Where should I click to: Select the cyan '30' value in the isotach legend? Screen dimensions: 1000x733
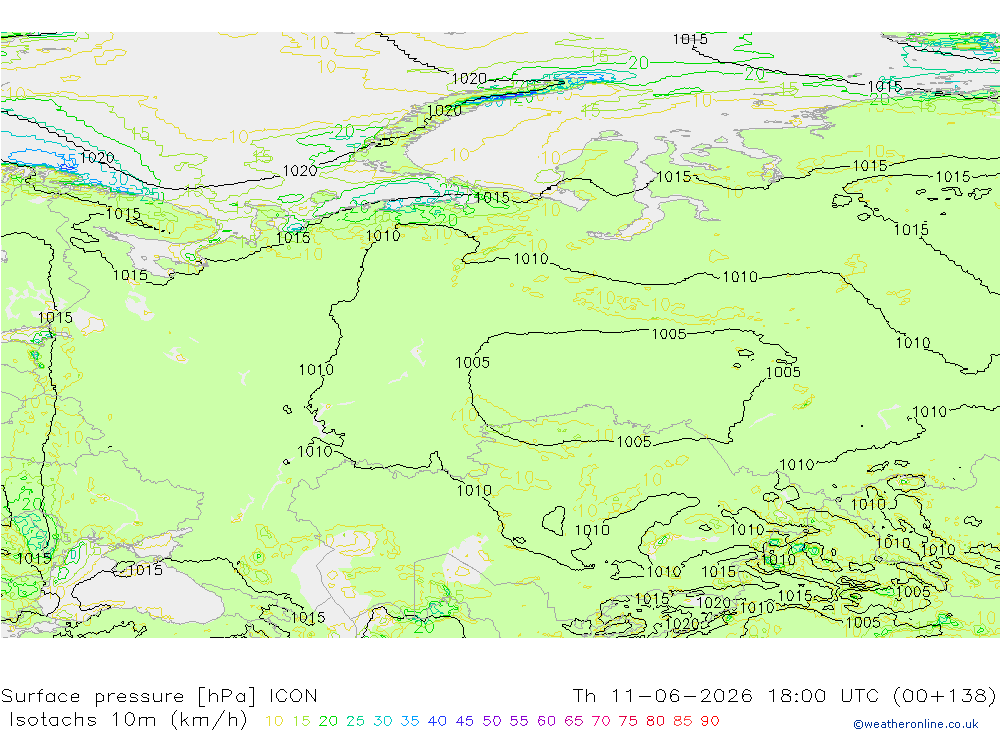383,721
